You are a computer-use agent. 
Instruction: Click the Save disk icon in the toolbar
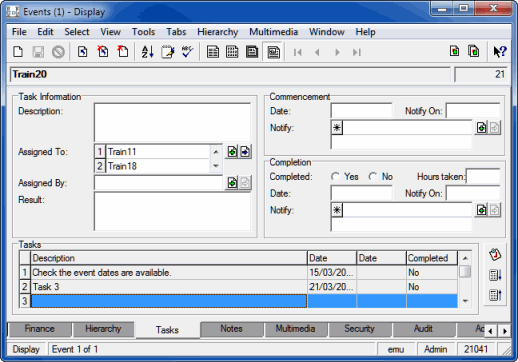(38, 52)
